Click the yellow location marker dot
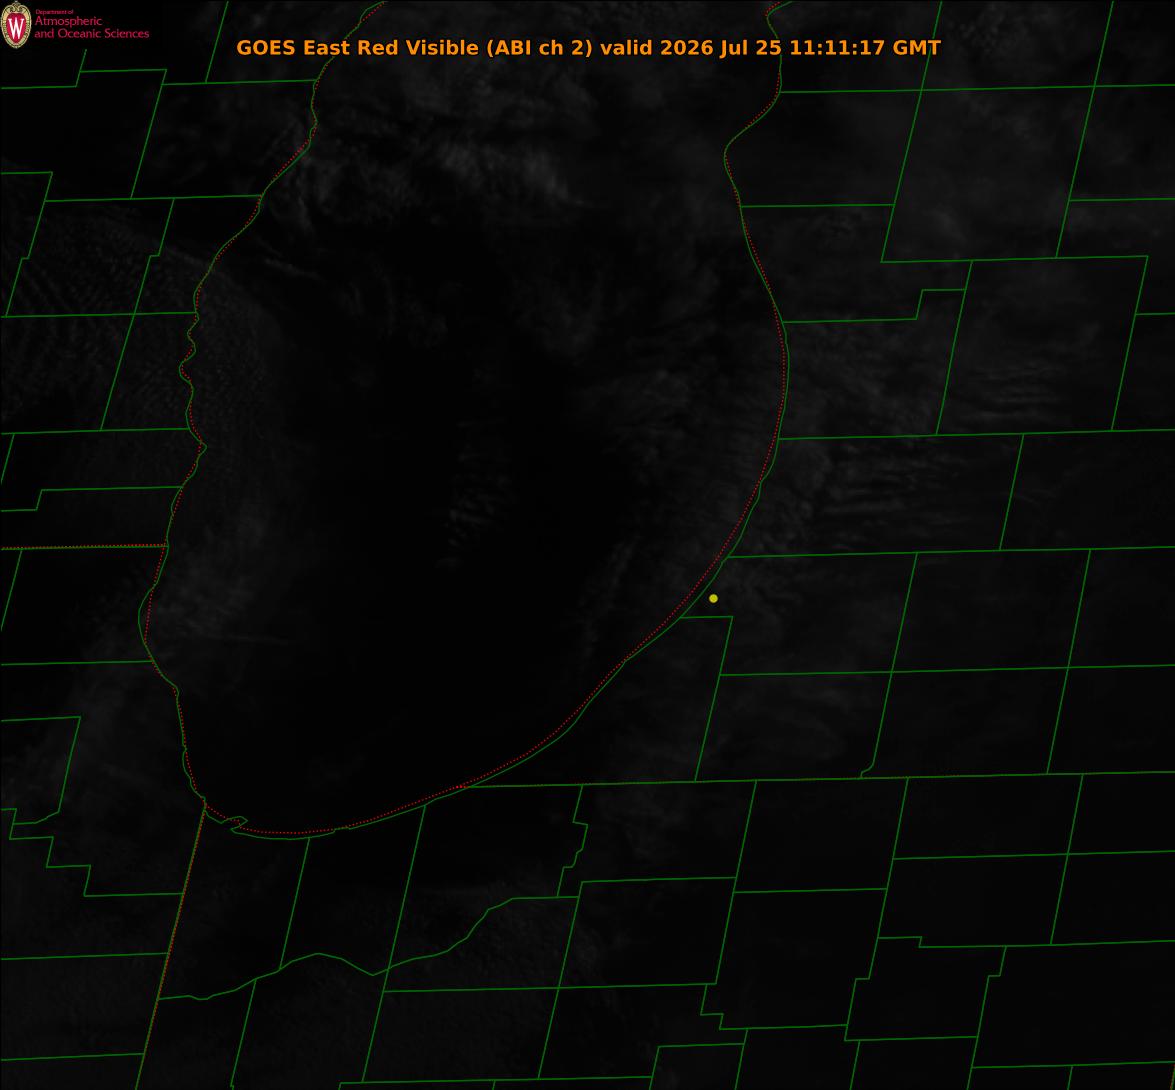The width and height of the screenshot is (1175, 1090). [x=713, y=598]
